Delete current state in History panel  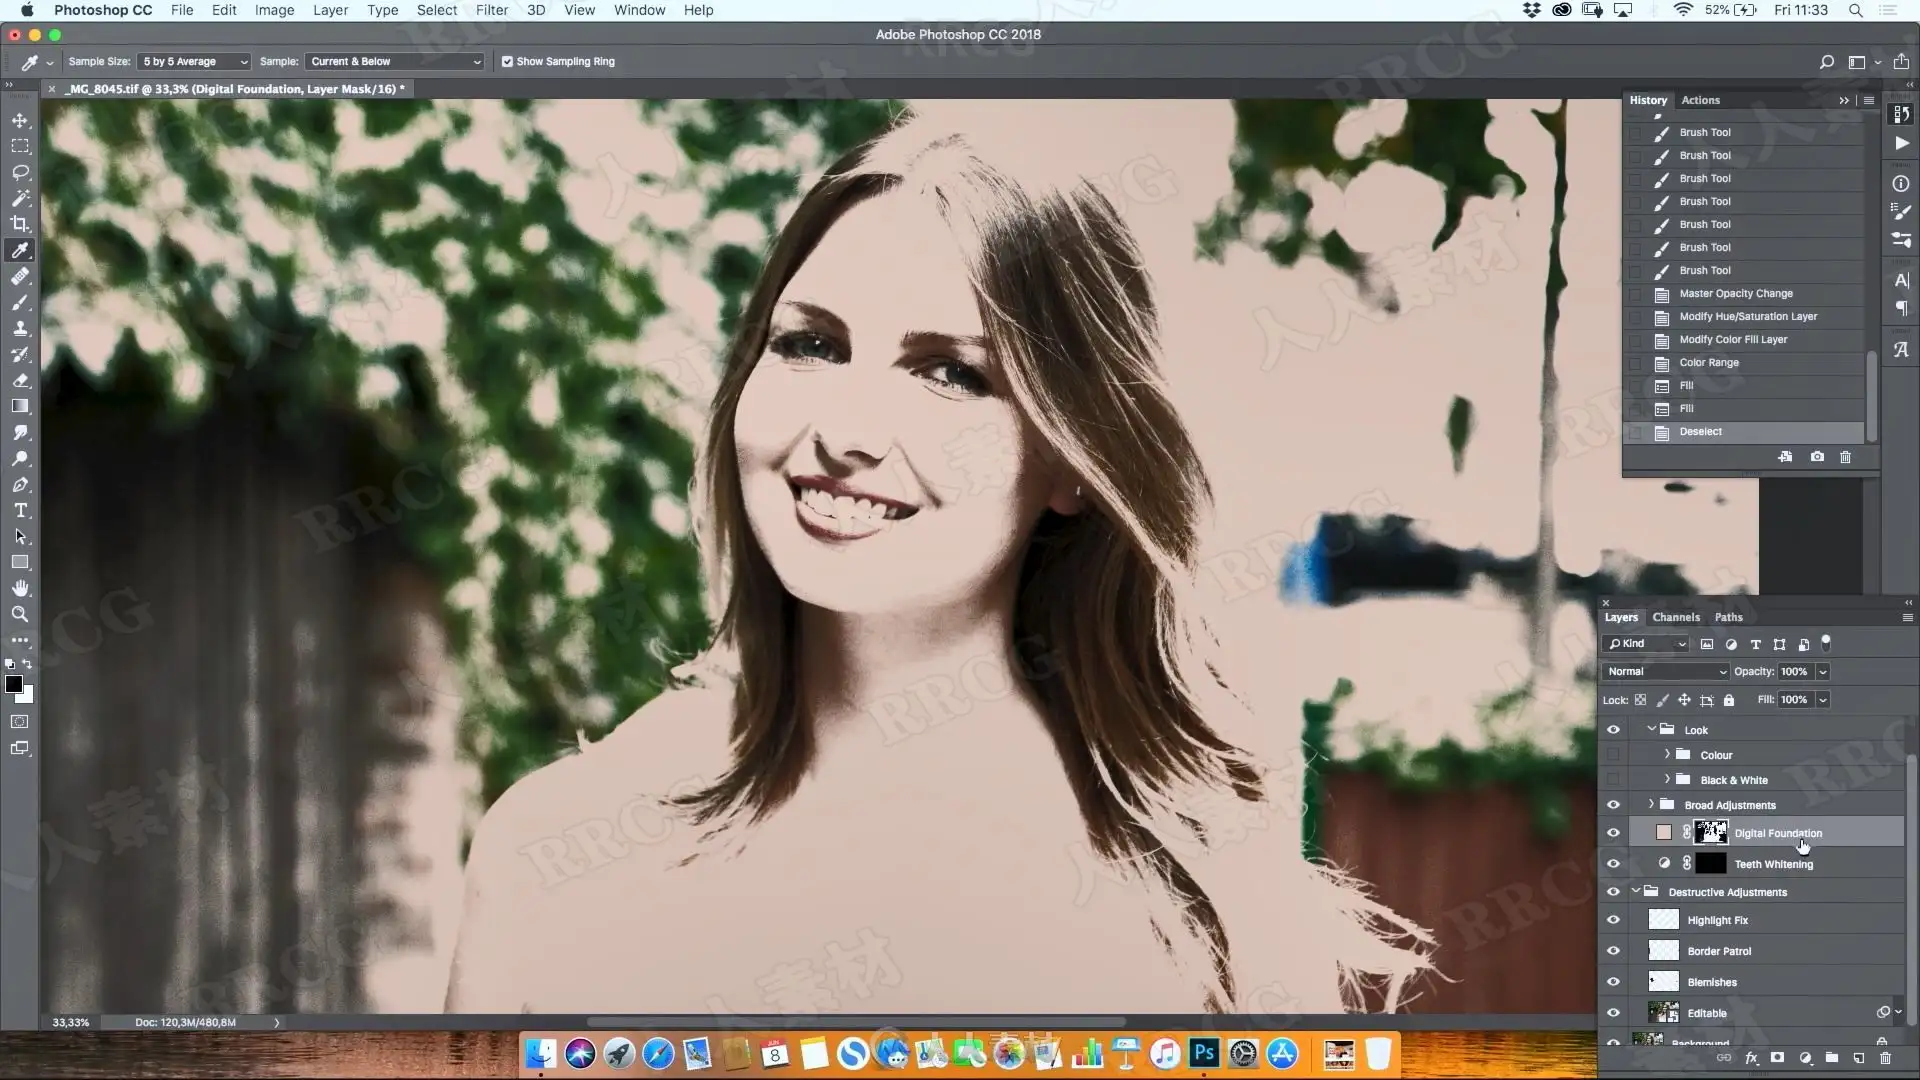pyautogui.click(x=1845, y=457)
